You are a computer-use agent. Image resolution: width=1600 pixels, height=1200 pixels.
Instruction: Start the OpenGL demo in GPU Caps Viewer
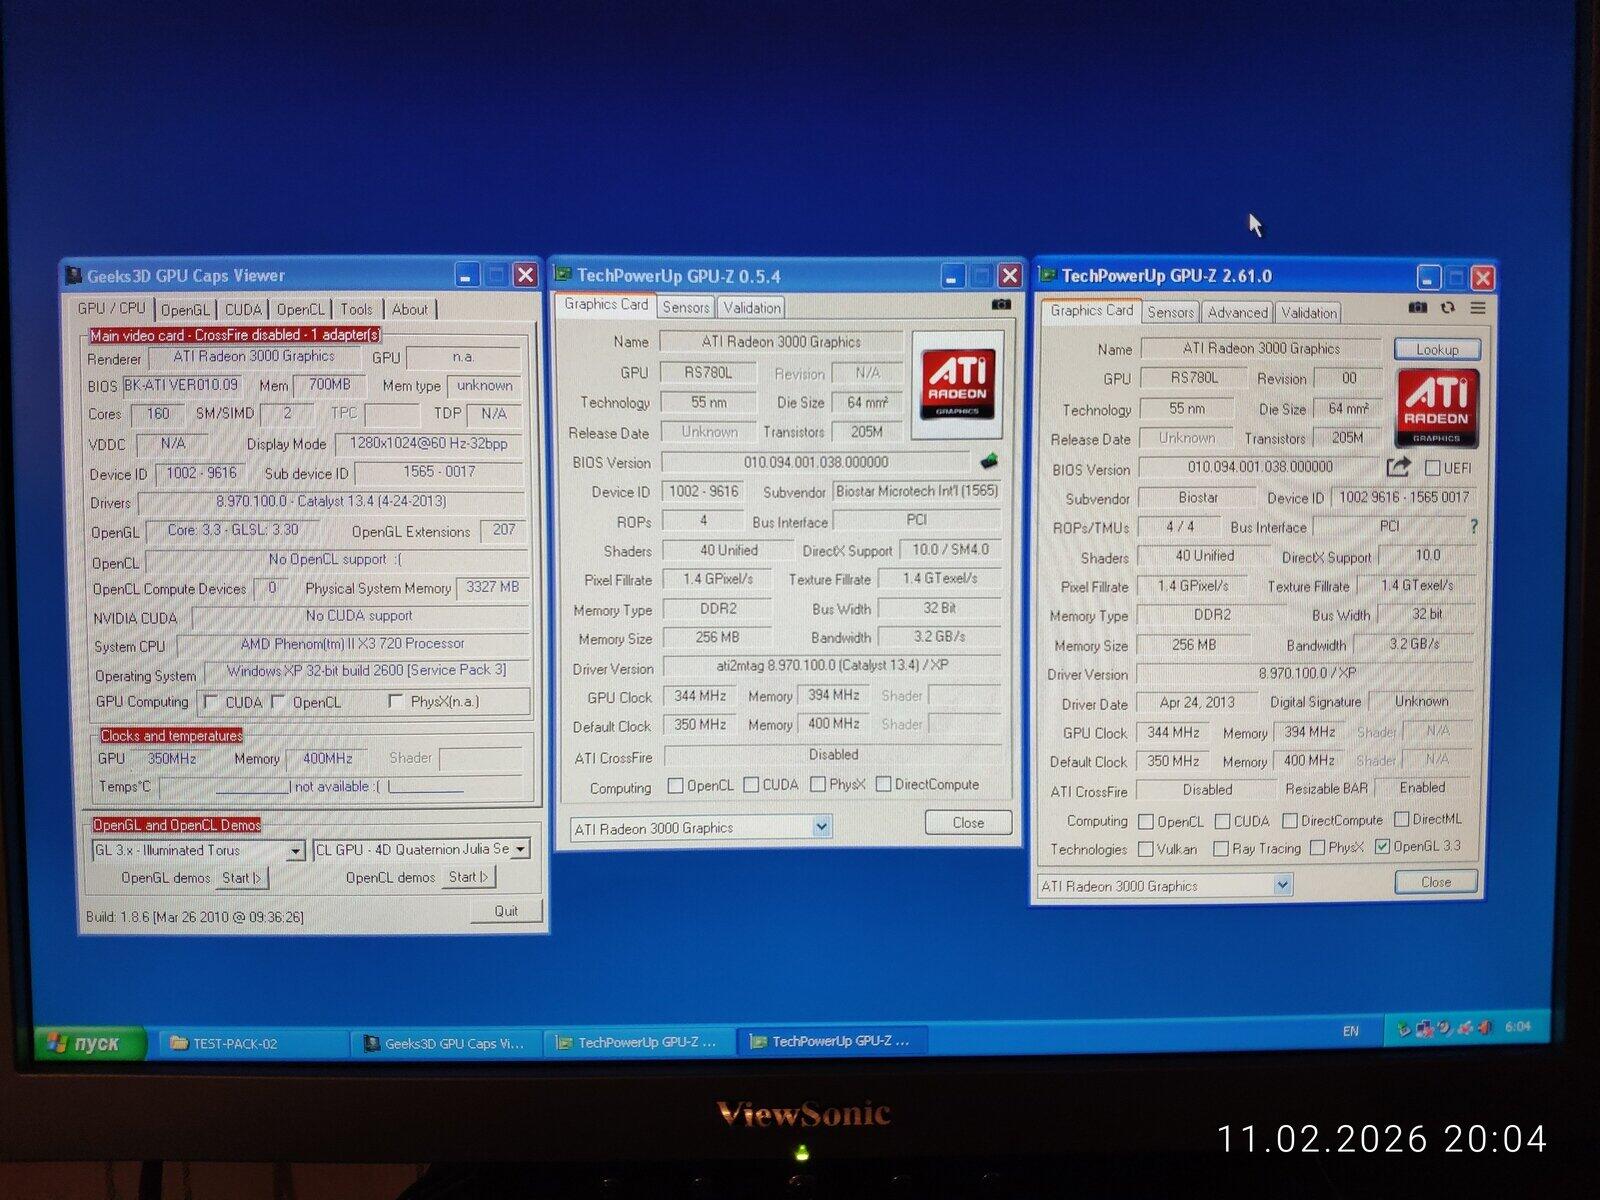tap(241, 878)
